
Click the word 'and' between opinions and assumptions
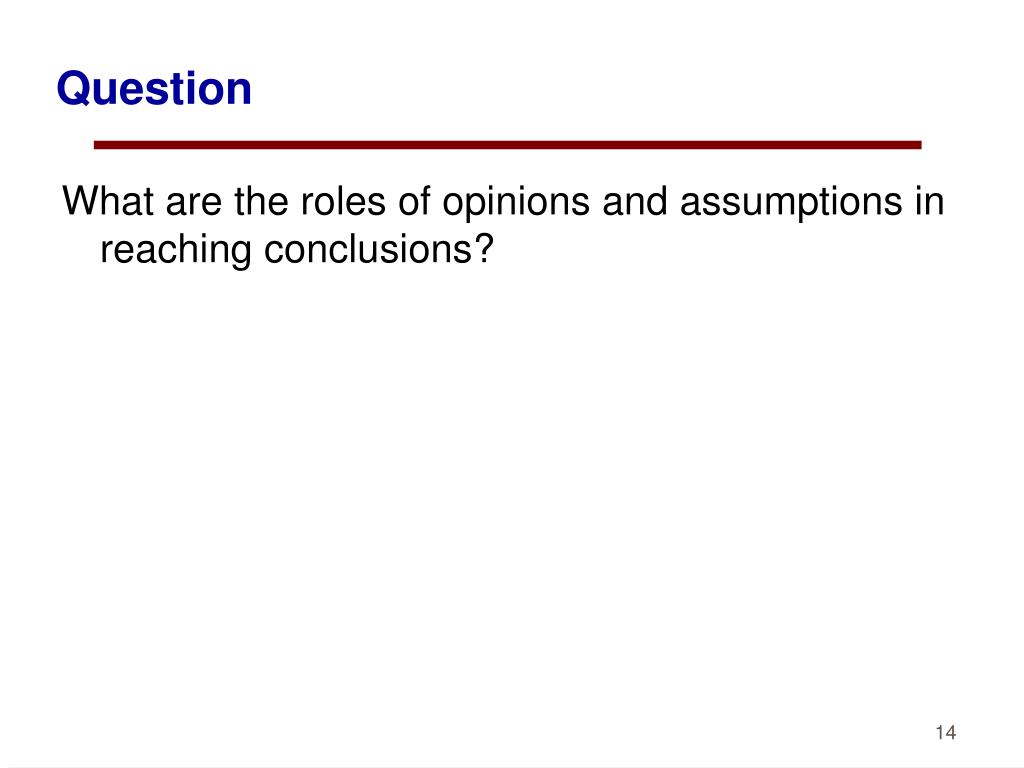(635, 201)
